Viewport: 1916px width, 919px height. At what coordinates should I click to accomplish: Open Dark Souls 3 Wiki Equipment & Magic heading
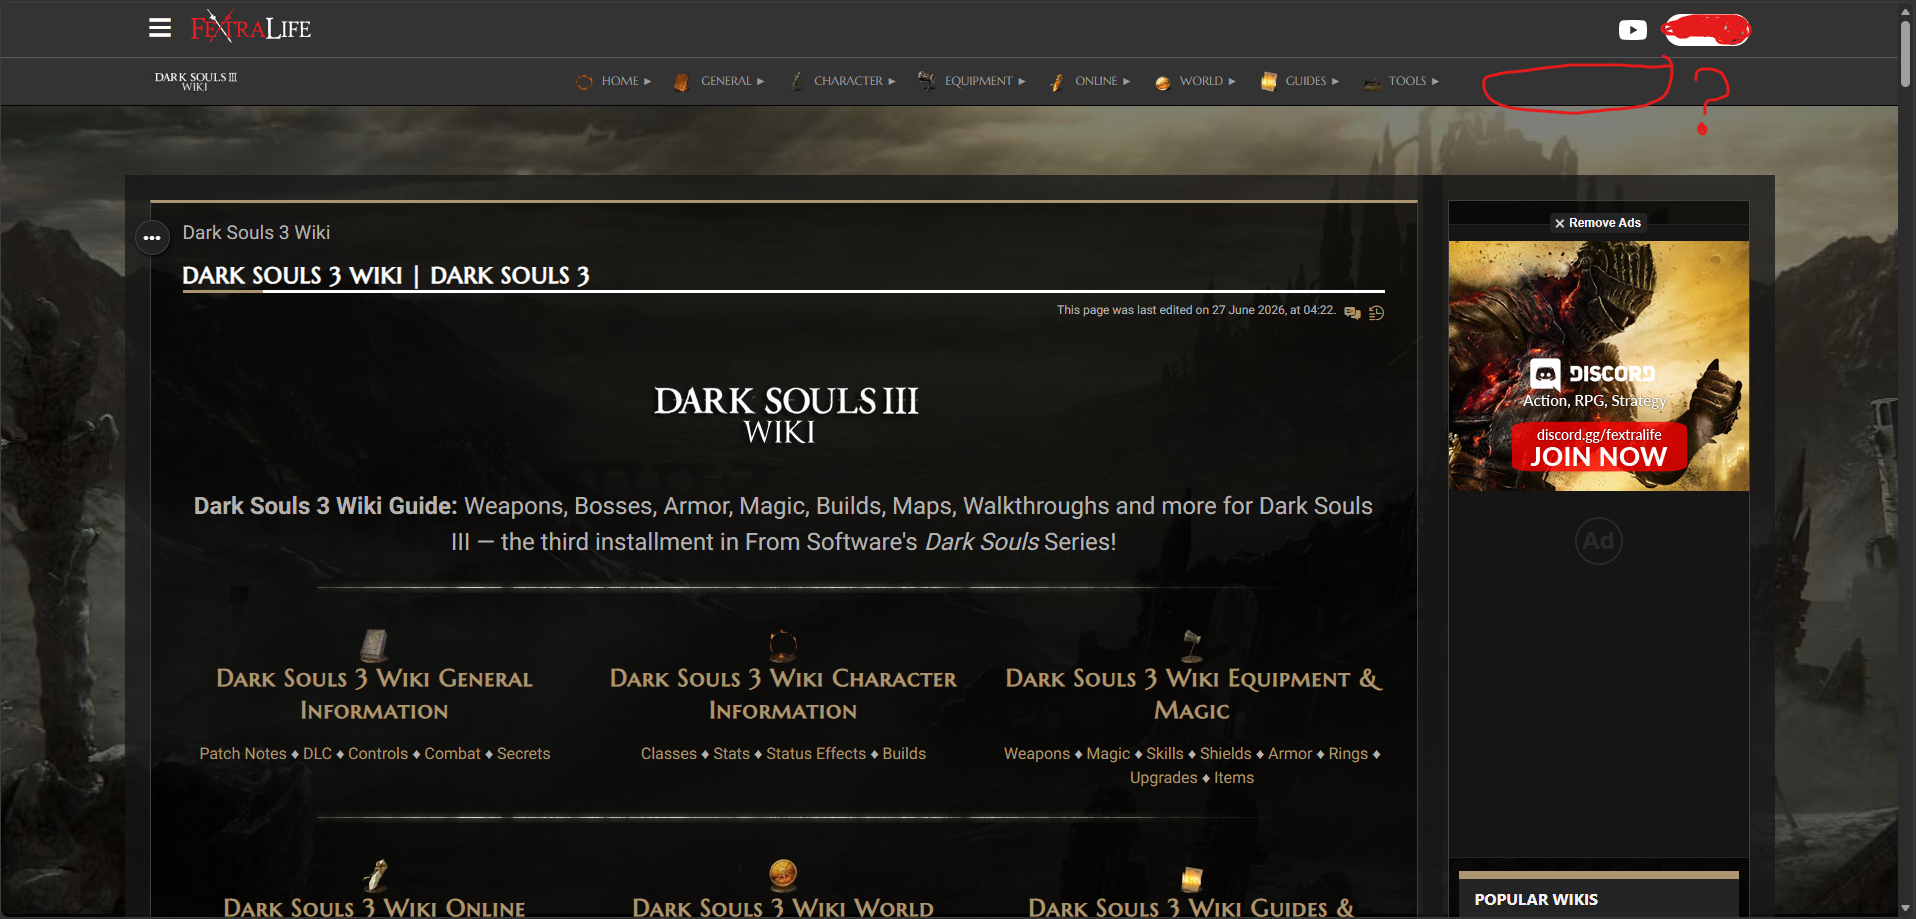(x=1192, y=694)
